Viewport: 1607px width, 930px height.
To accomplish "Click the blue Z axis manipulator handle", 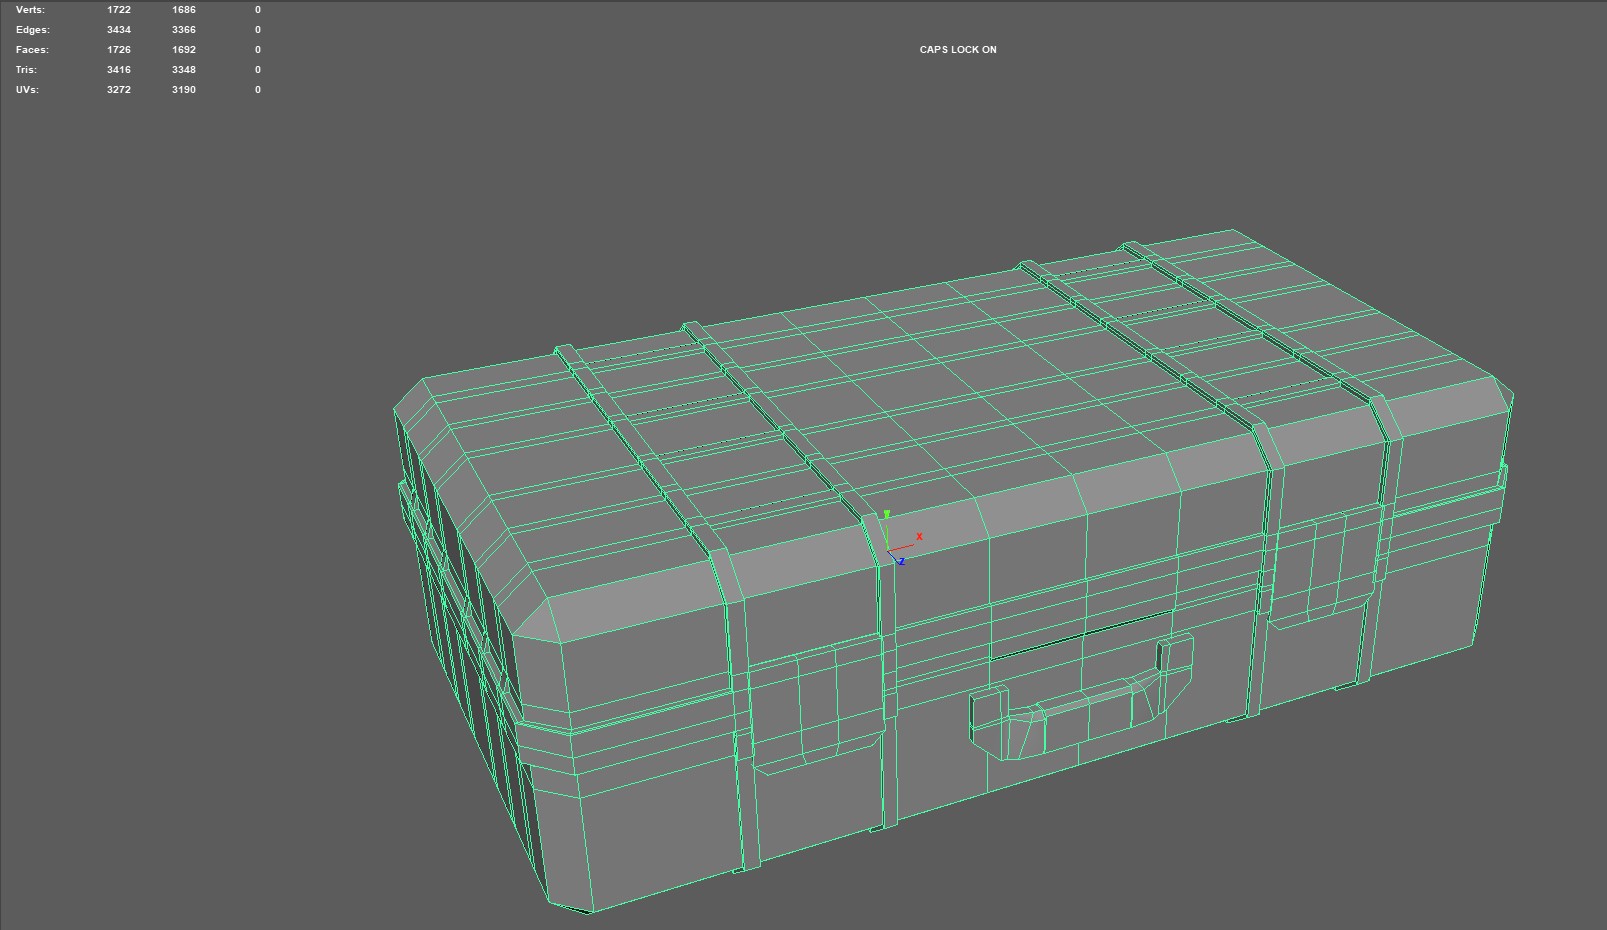I will pos(900,562).
